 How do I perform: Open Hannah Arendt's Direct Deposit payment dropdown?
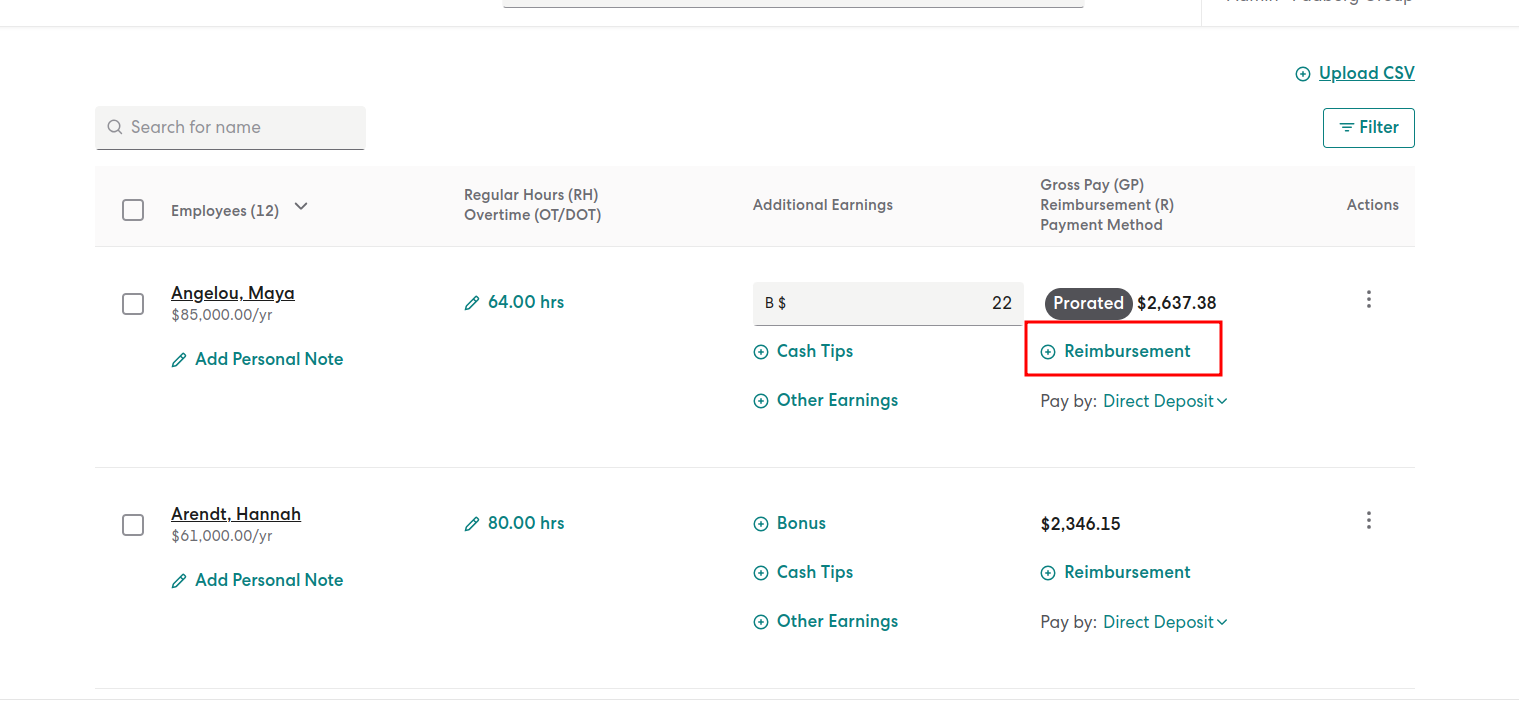tap(1165, 622)
